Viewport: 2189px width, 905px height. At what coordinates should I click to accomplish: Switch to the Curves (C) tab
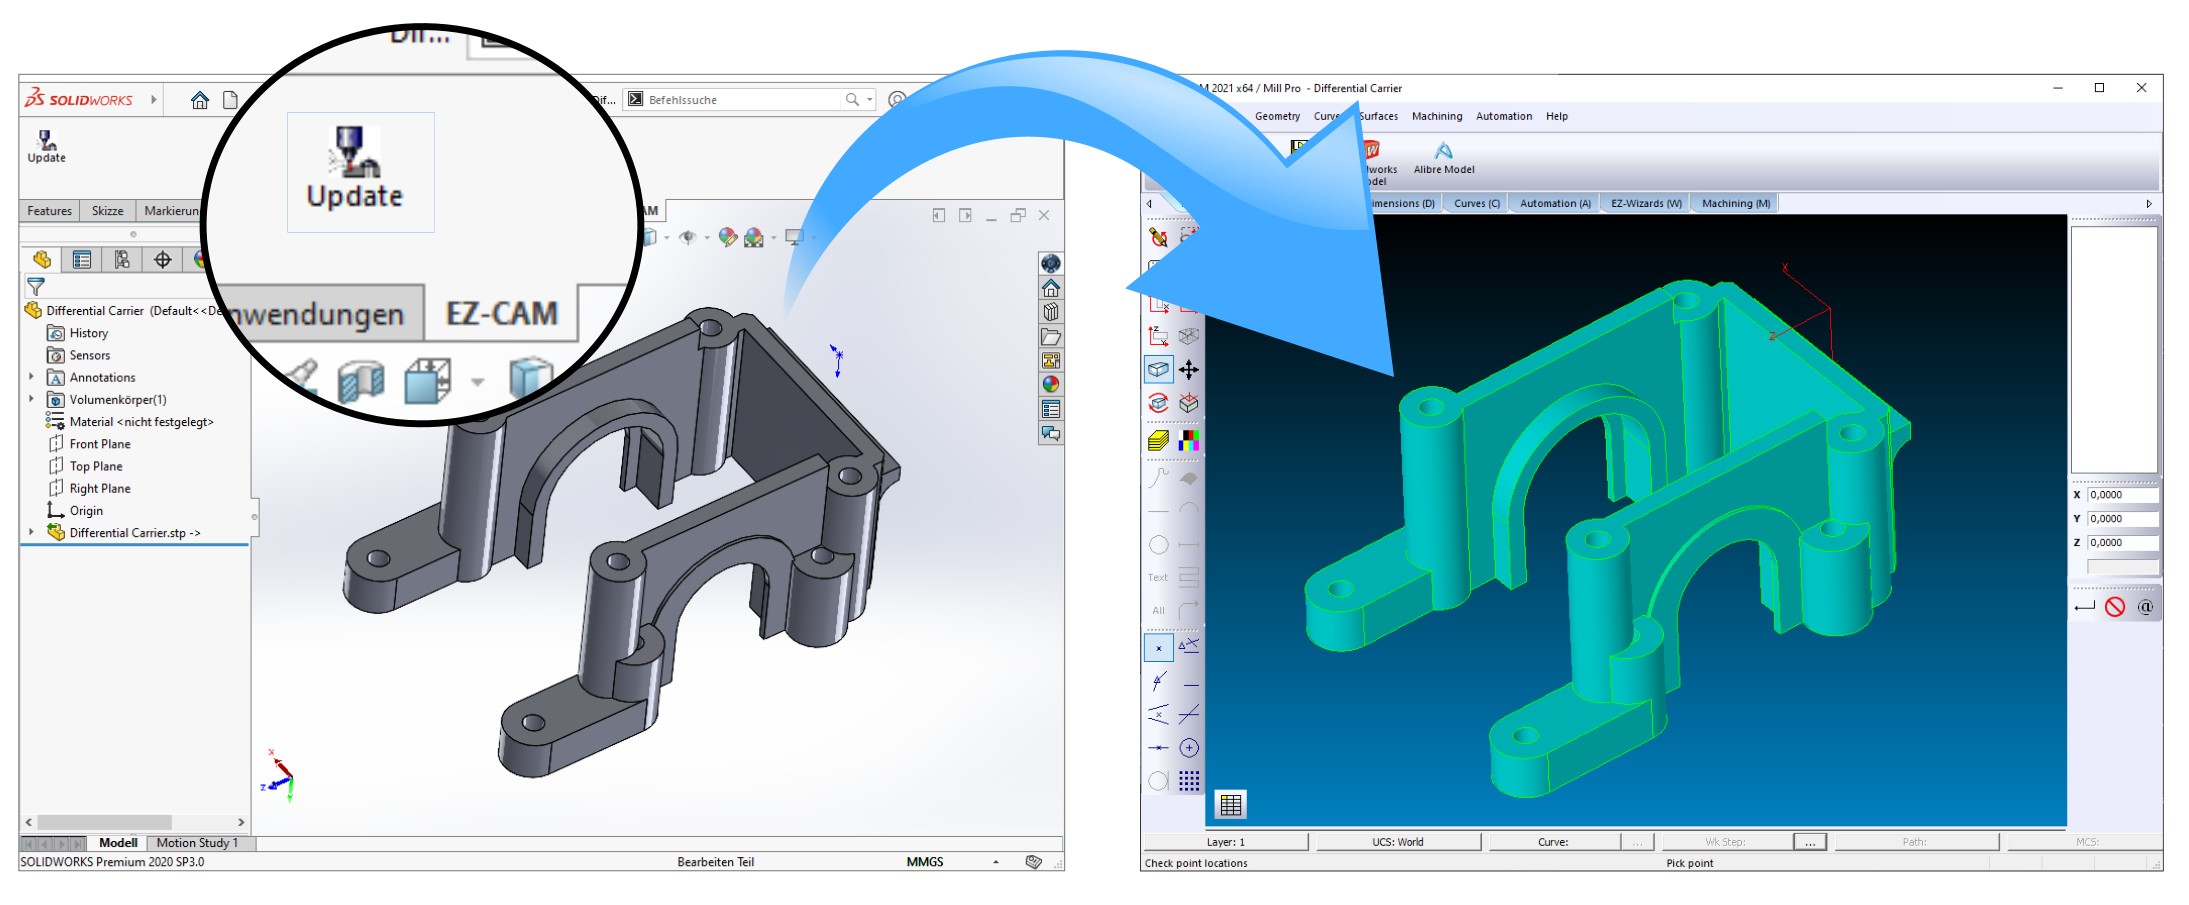[x=1476, y=203]
